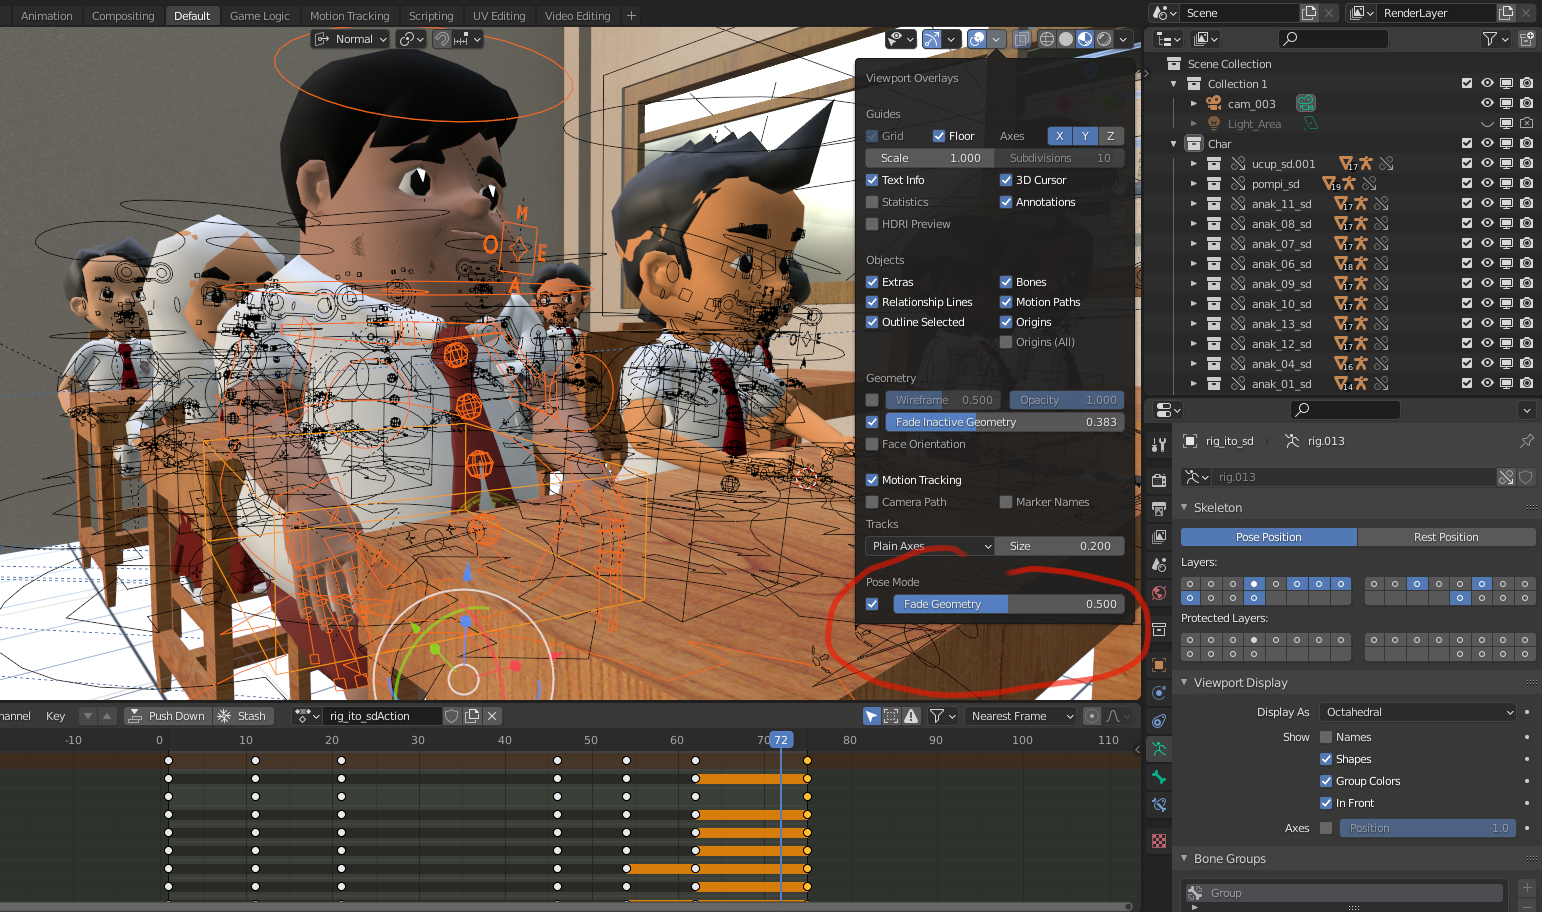Open the Display As Octahedral dropdown
This screenshot has width=1542, height=912.
[1418, 712]
